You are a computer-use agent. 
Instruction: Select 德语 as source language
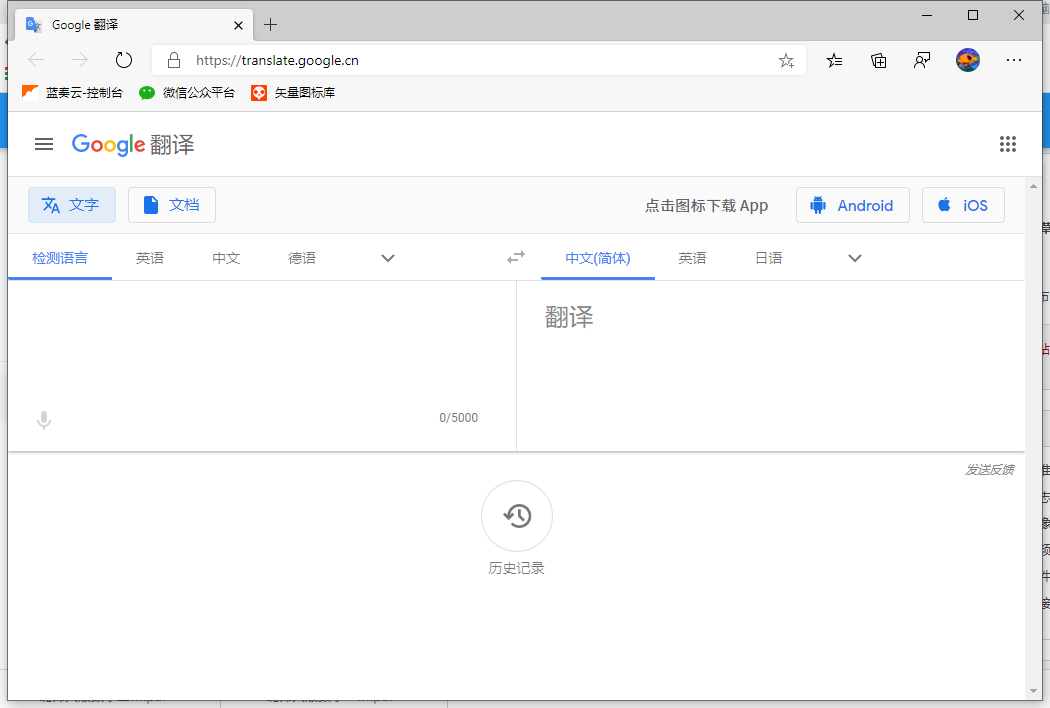(302, 258)
